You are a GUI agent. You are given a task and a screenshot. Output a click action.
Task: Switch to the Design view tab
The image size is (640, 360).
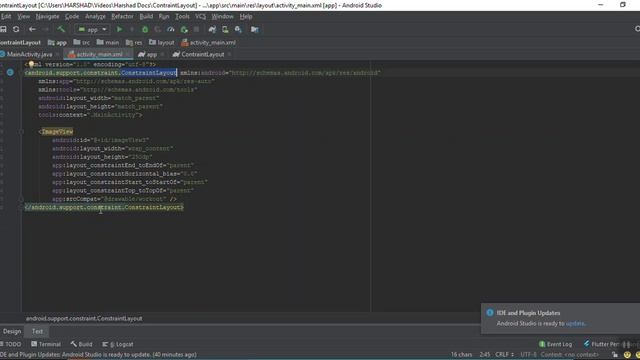point(12,331)
